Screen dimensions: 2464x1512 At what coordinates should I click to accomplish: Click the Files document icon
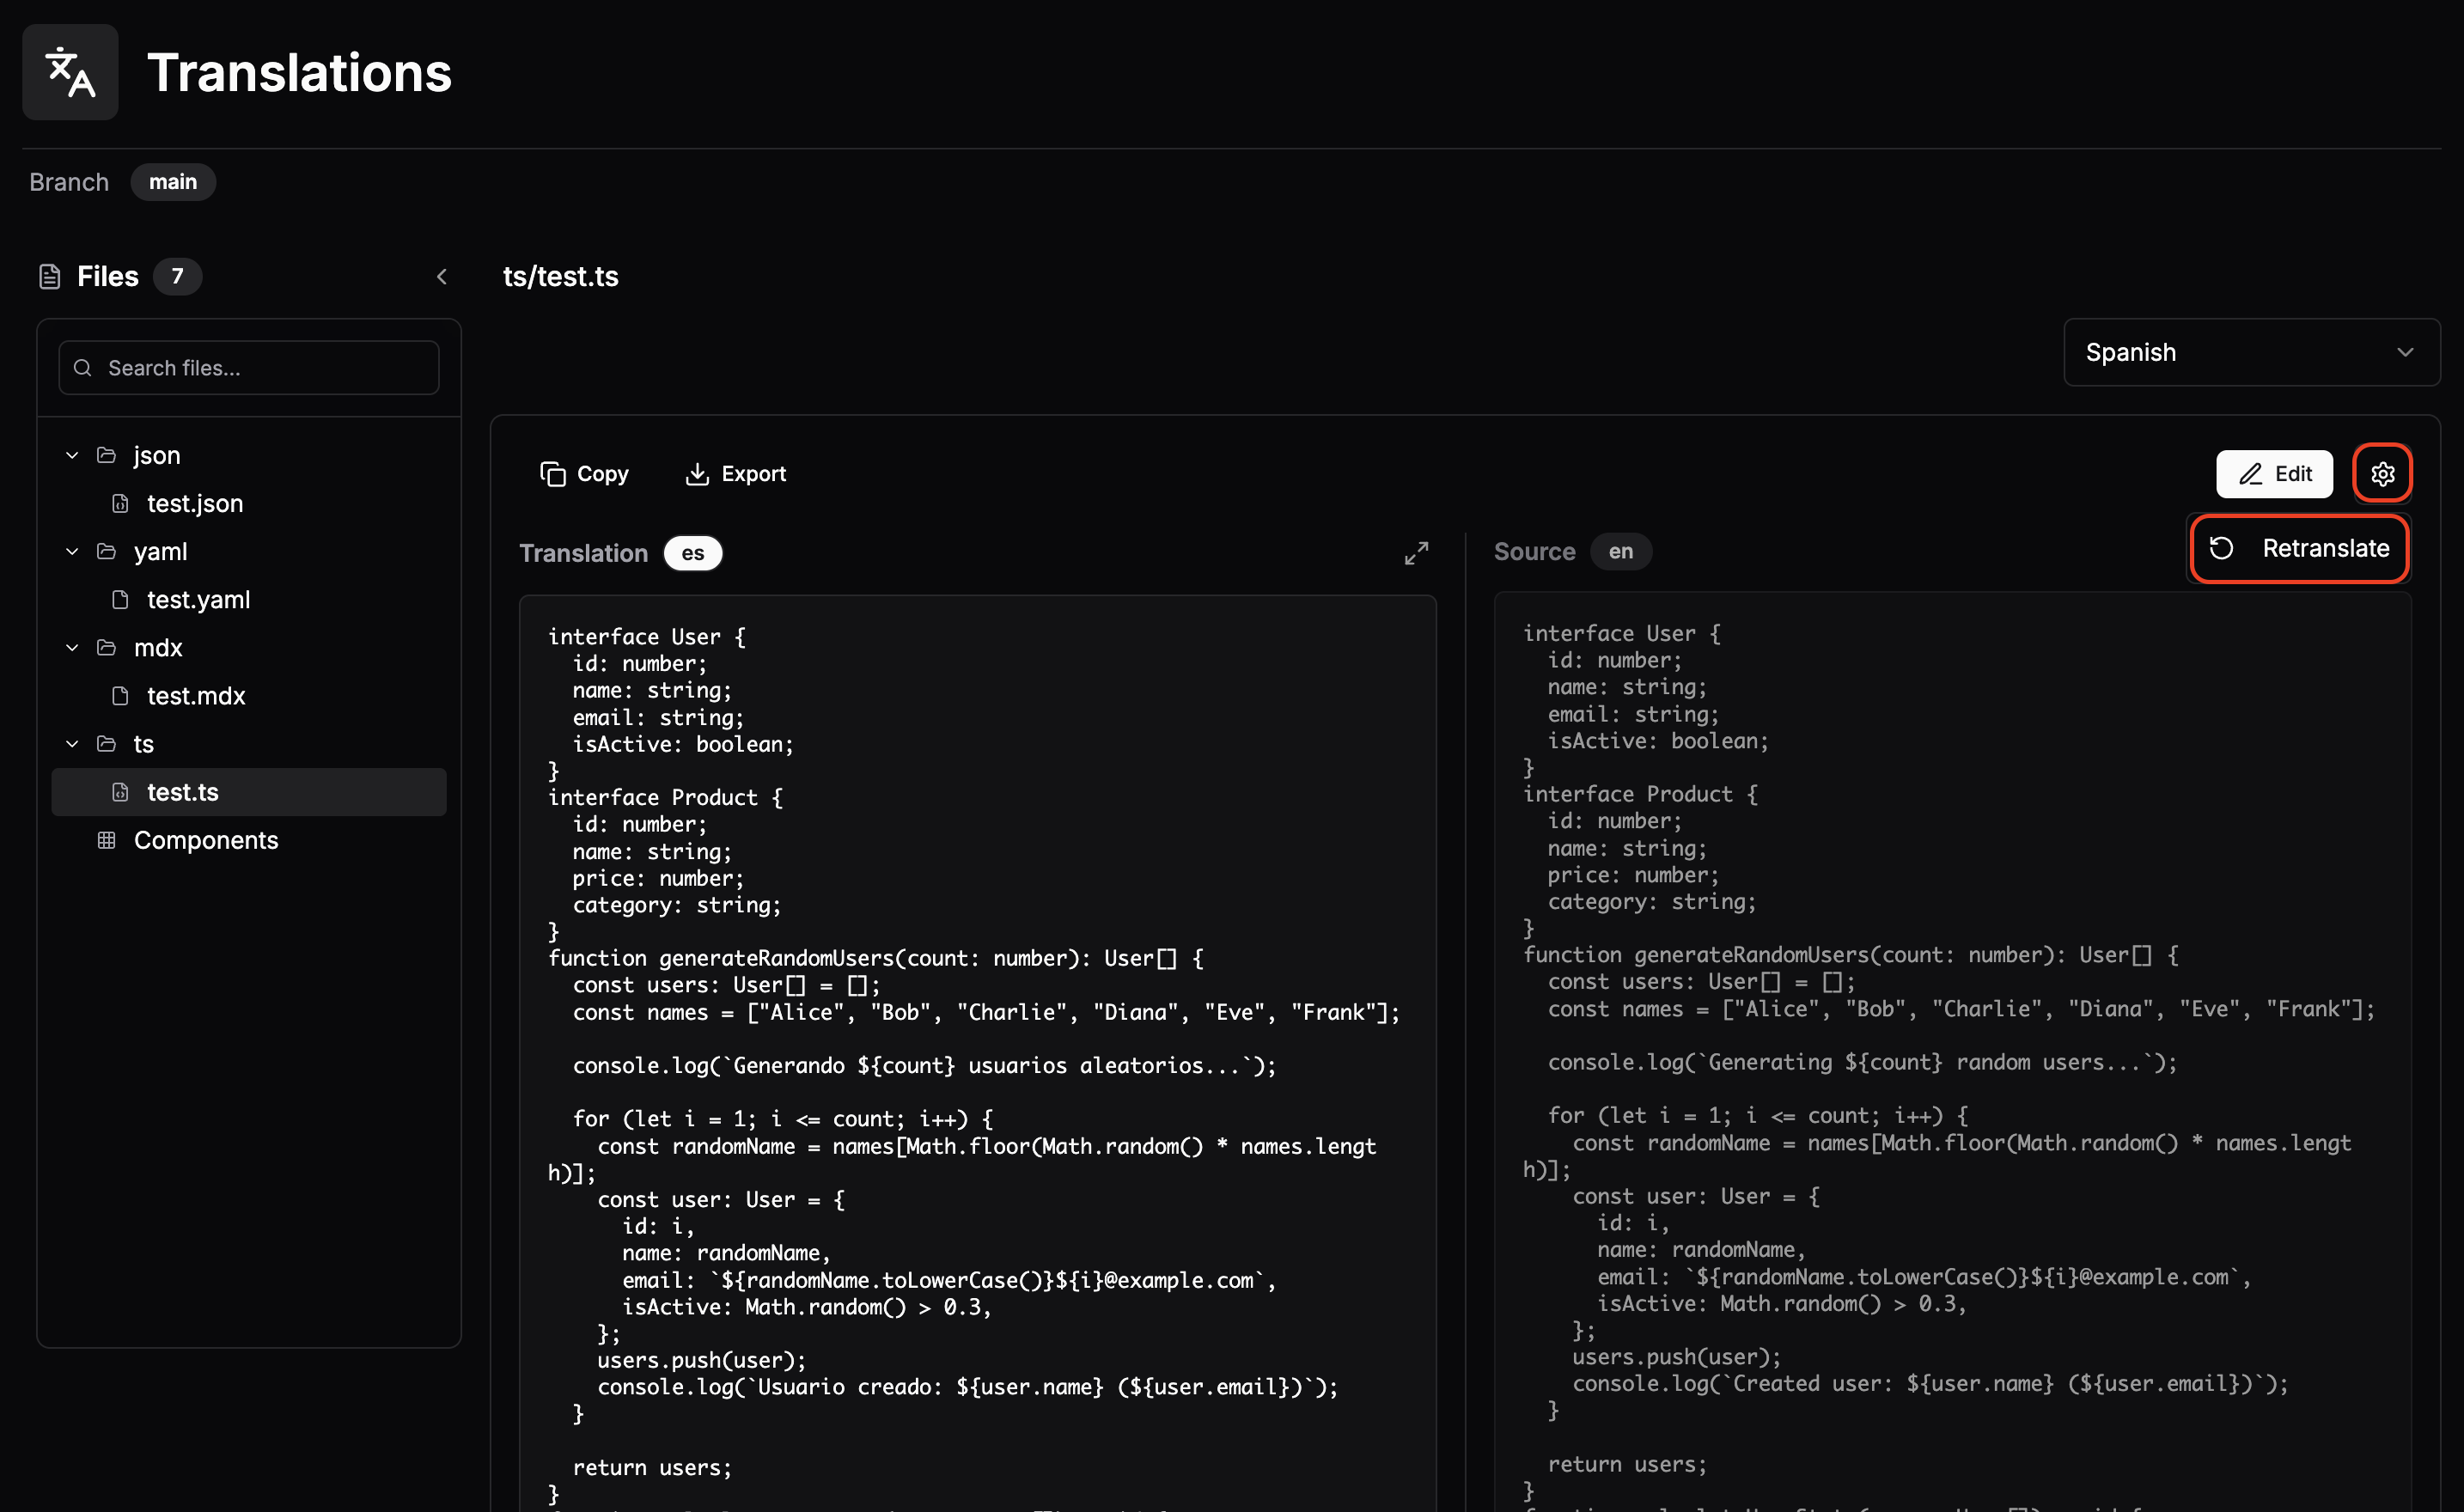(x=49, y=277)
